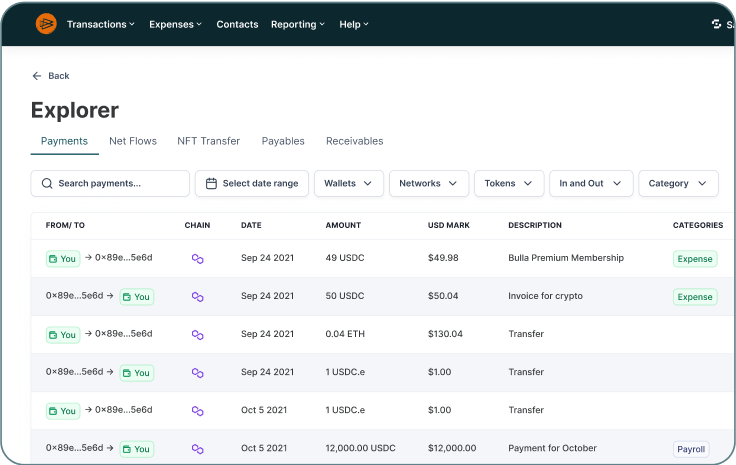
Task: Select the Payments tab
Action: point(64,141)
